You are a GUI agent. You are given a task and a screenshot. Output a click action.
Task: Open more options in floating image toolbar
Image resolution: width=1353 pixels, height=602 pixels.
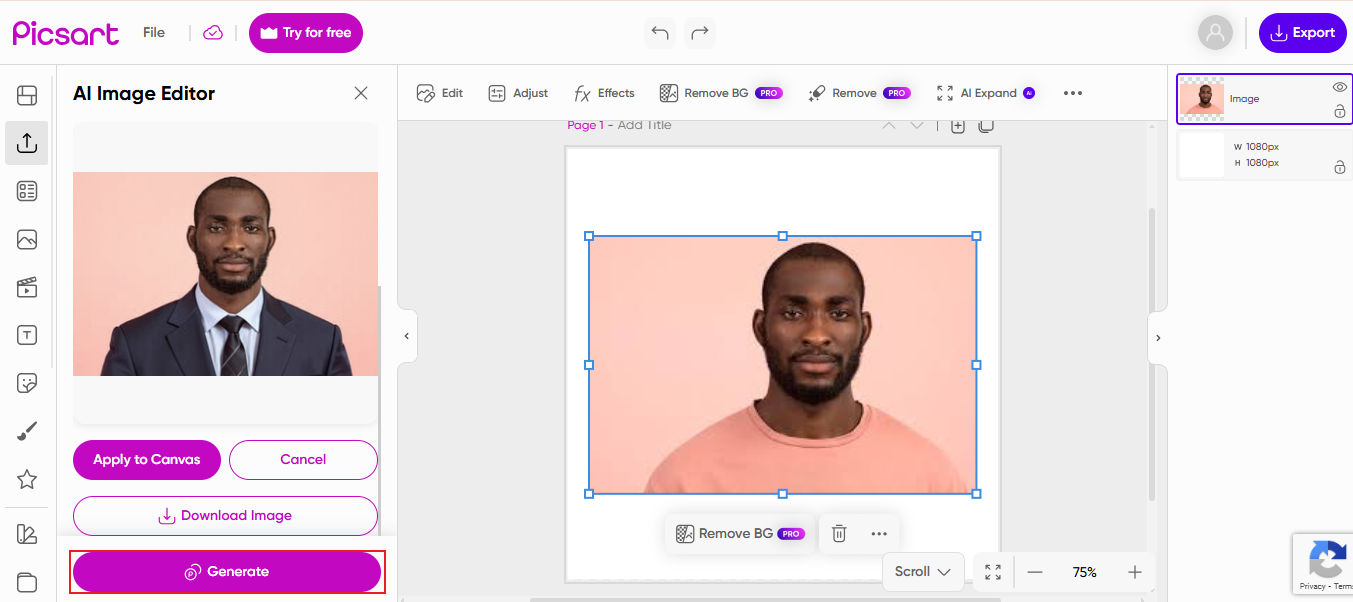click(x=879, y=534)
